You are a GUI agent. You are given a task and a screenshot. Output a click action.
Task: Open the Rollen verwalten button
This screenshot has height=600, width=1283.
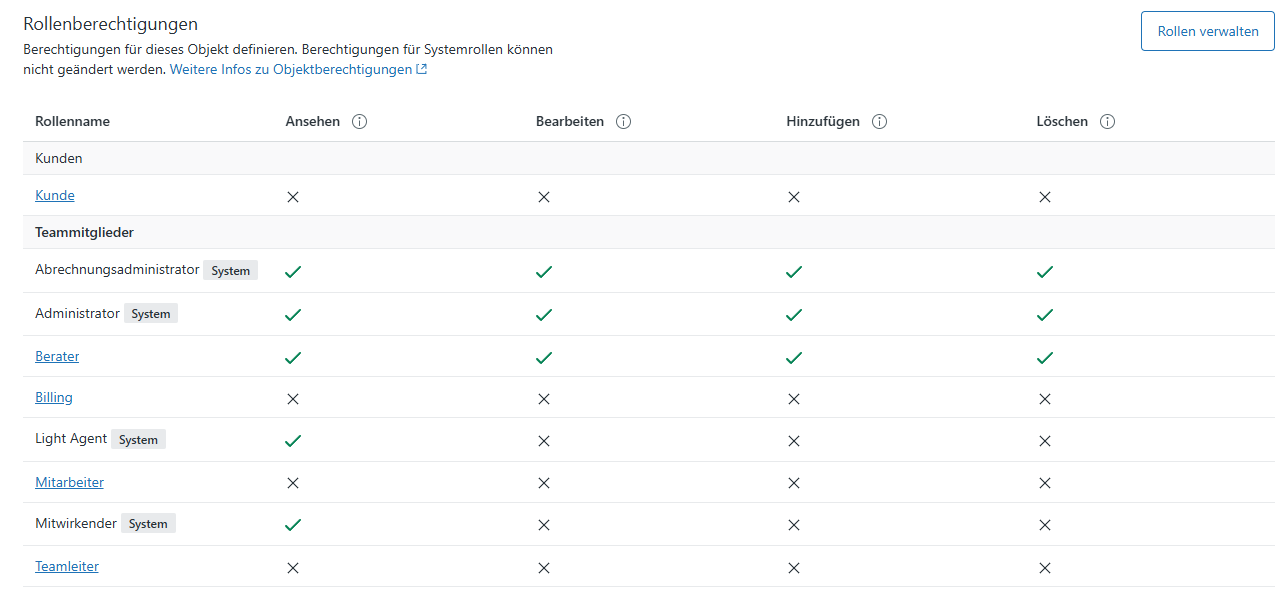pyautogui.click(x=1208, y=31)
